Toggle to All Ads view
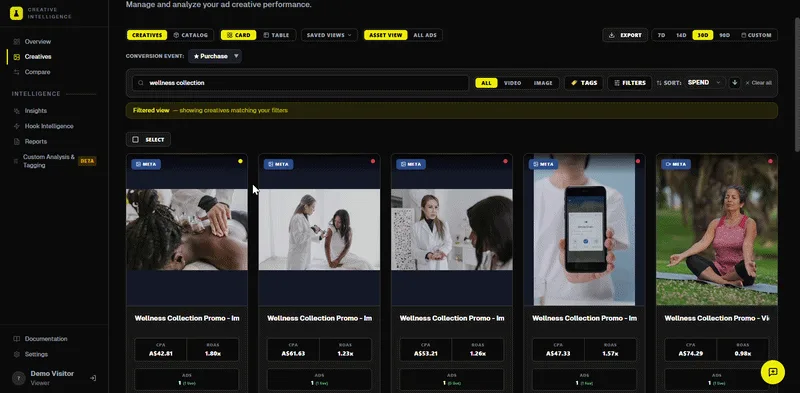This screenshot has width=800, height=393. pyautogui.click(x=425, y=35)
